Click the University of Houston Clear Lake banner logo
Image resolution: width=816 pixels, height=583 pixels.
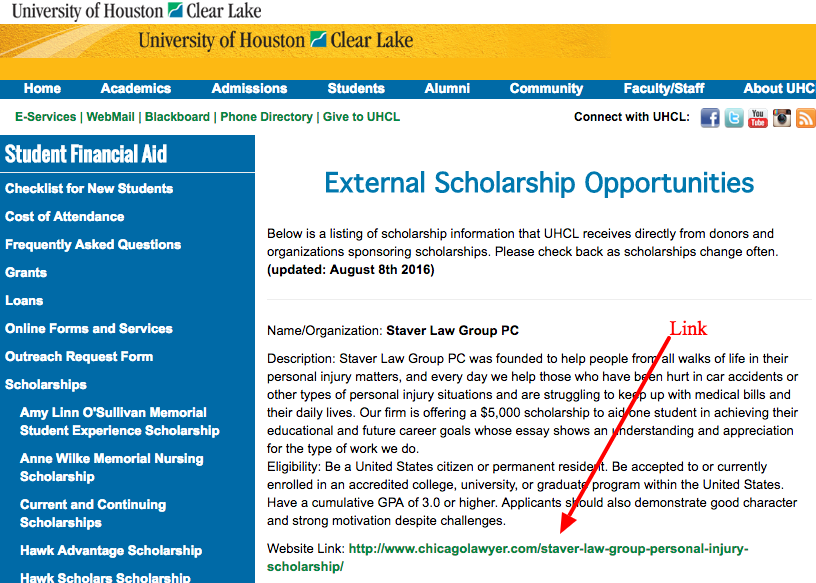pyautogui.click(x=276, y=40)
